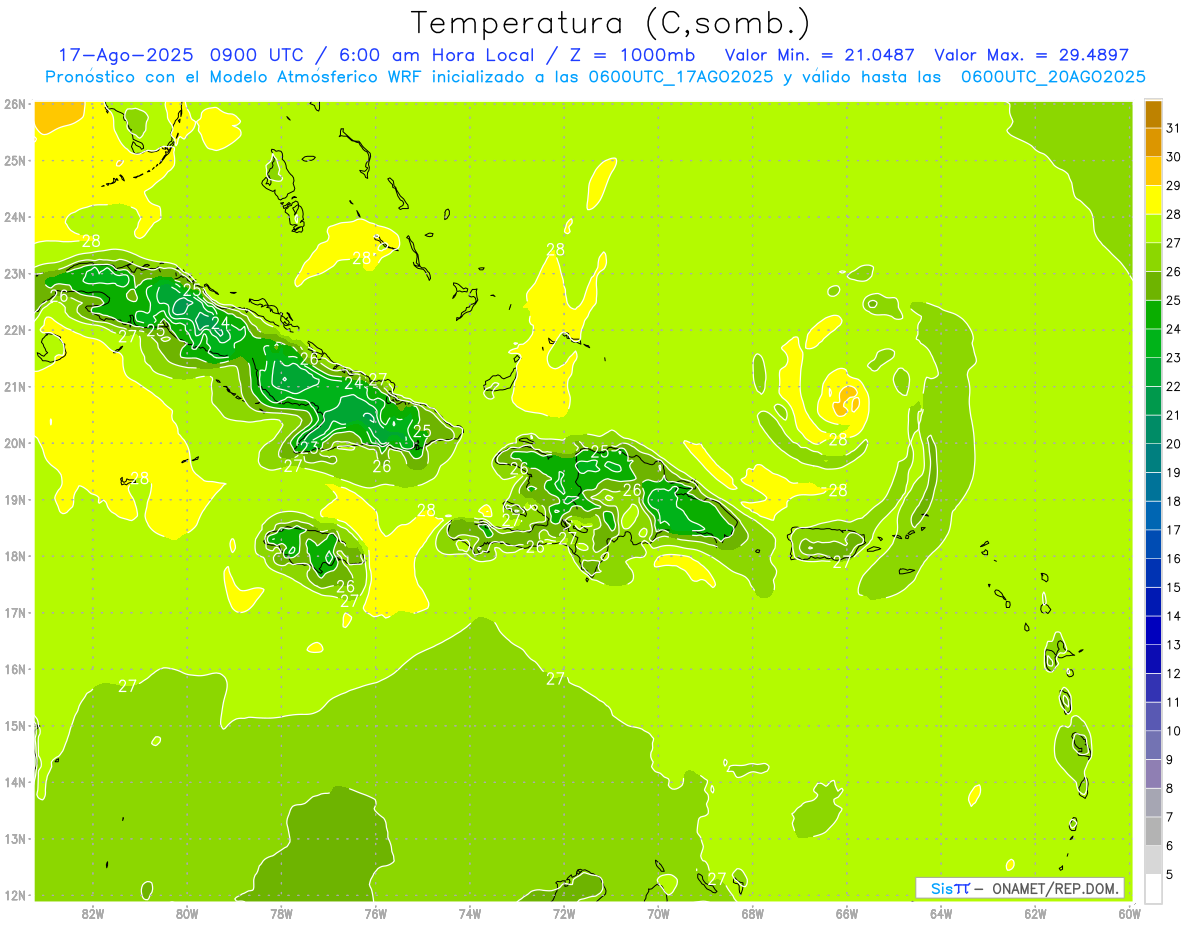Image resolution: width=1200 pixels, height=927 pixels.
Task: Click the orange legend swatch between 30 and 31
Action: coord(1153,141)
